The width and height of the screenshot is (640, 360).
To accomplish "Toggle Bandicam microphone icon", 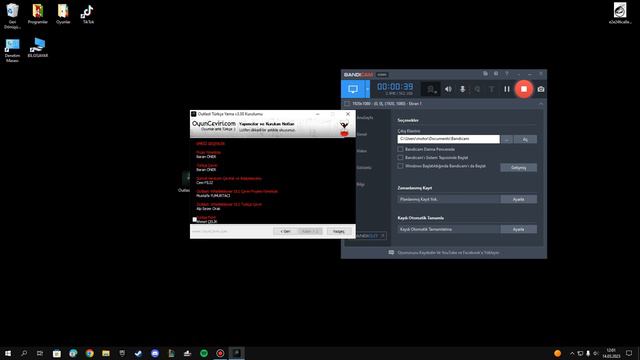I will (x=462, y=89).
